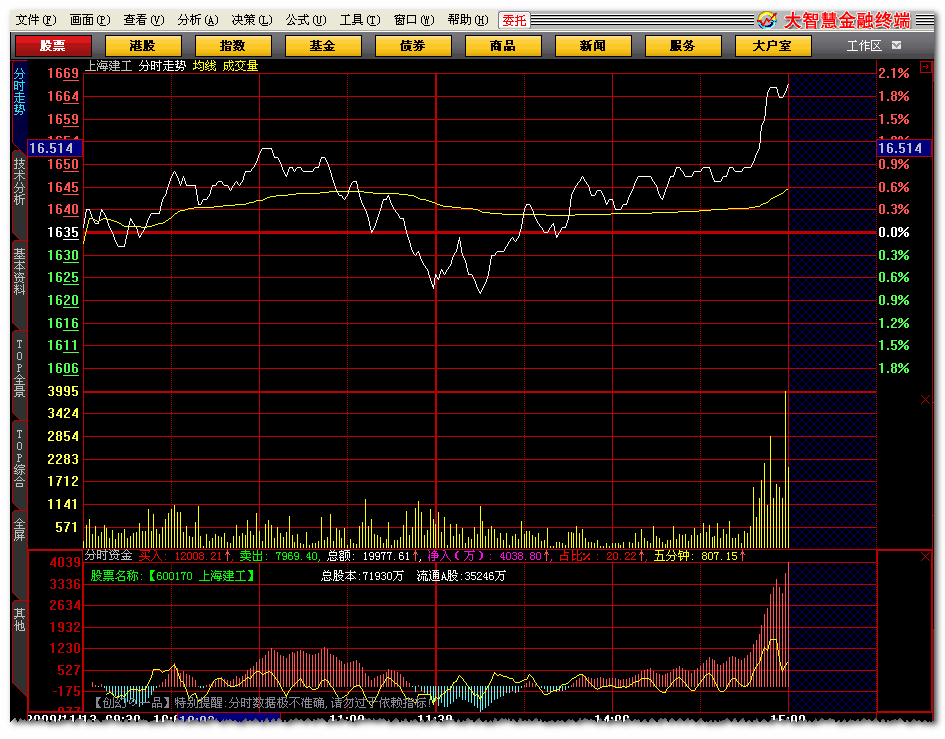Click the 流通A股:35246万 text
945x739 pixels.
click(461, 576)
